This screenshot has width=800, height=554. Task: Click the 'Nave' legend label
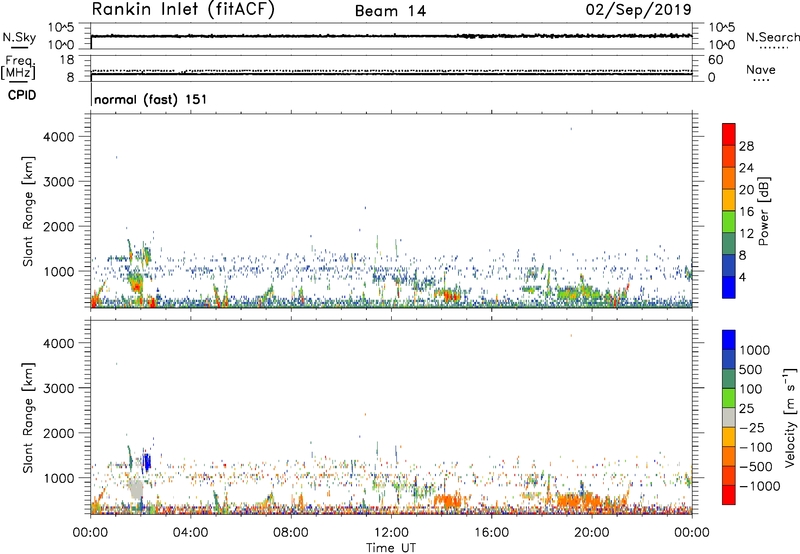(x=761, y=70)
